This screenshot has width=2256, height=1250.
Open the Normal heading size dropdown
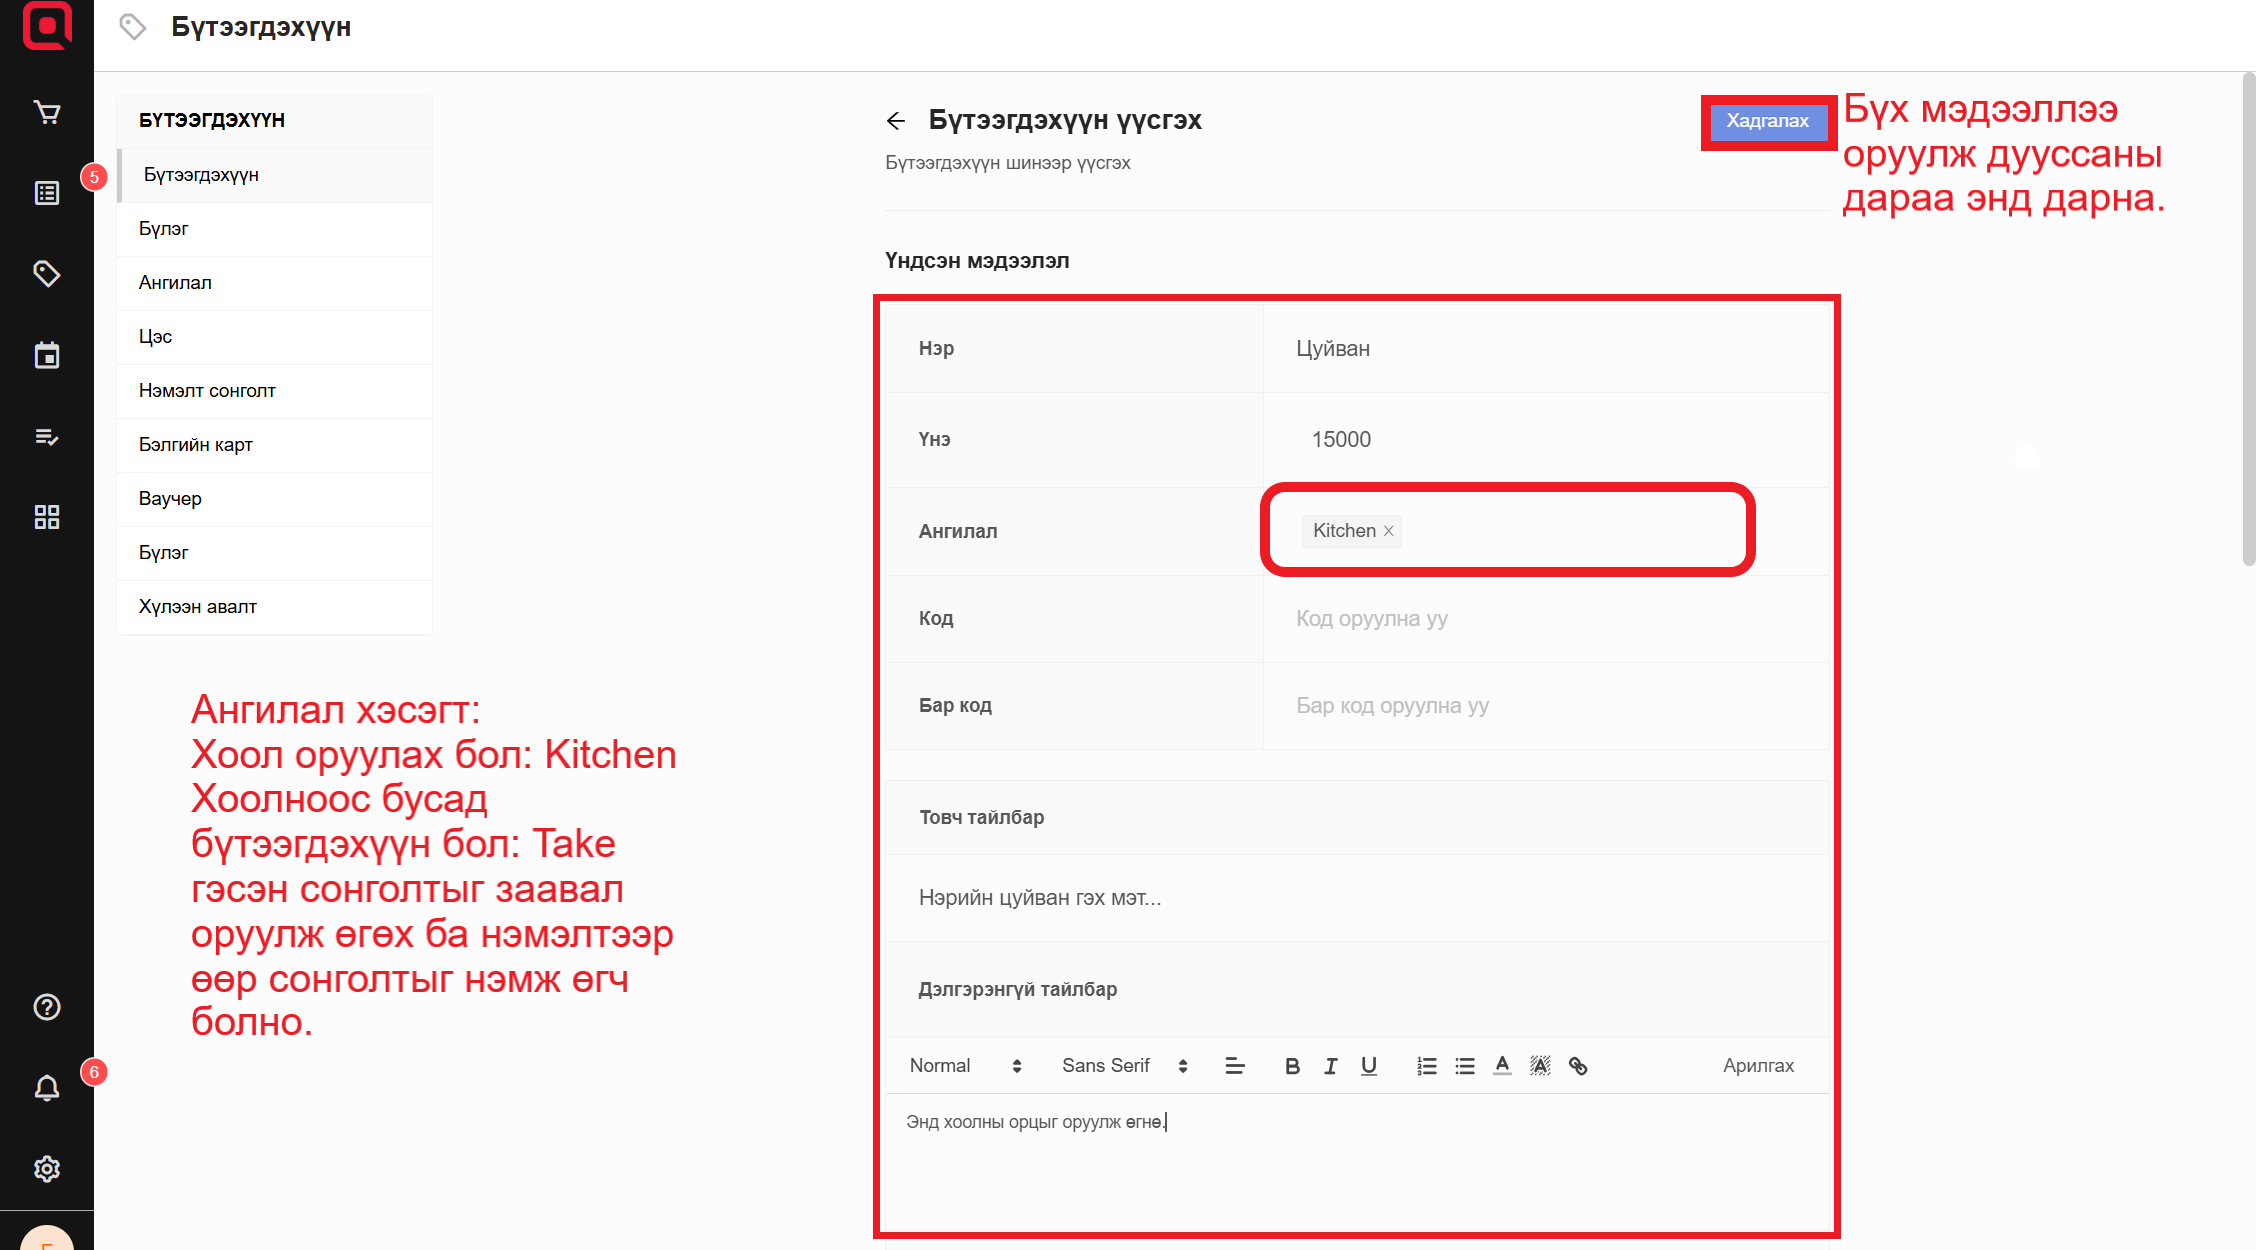[x=964, y=1066]
